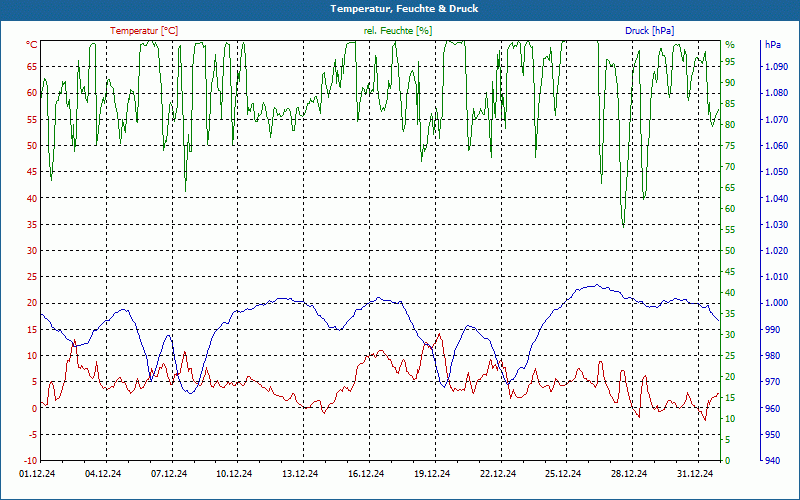Click the date label "13.12.24"
The width and height of the screenshot is (800, 500).
coord(300,473)
